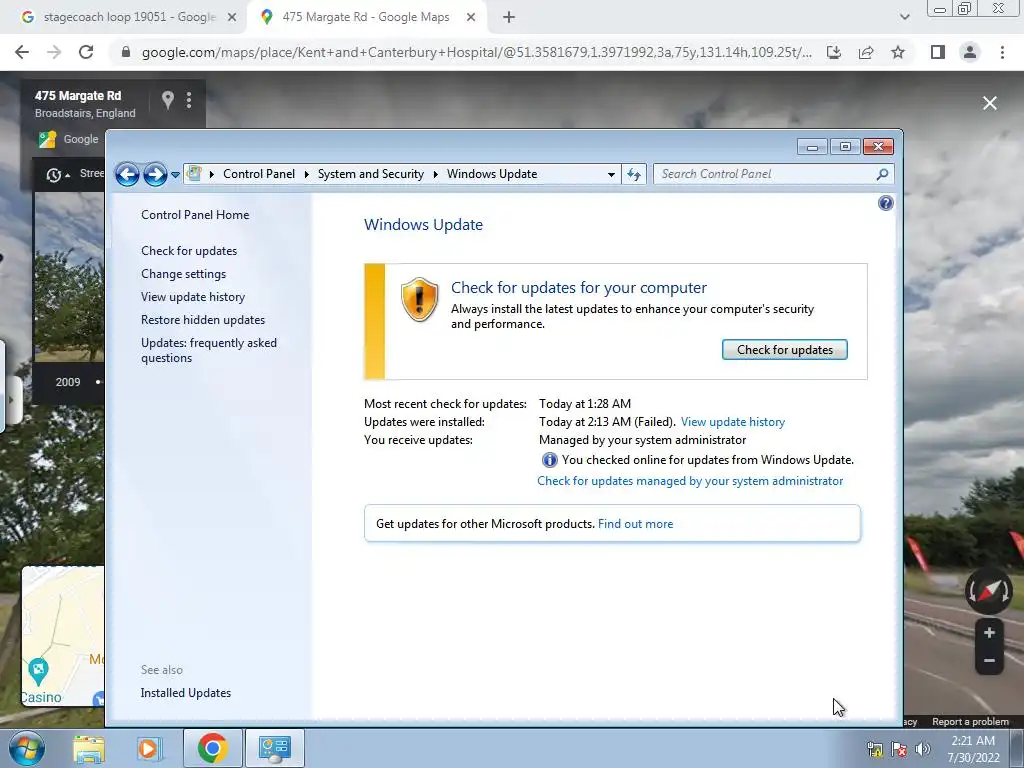Click the minimap thumbnail in Google Maps
This screenshot has height=768, width=1024.
pos(63,637)
